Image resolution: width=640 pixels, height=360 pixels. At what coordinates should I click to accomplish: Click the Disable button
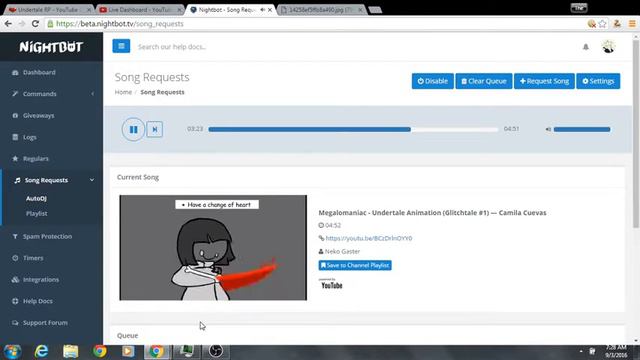pos(433,81)
